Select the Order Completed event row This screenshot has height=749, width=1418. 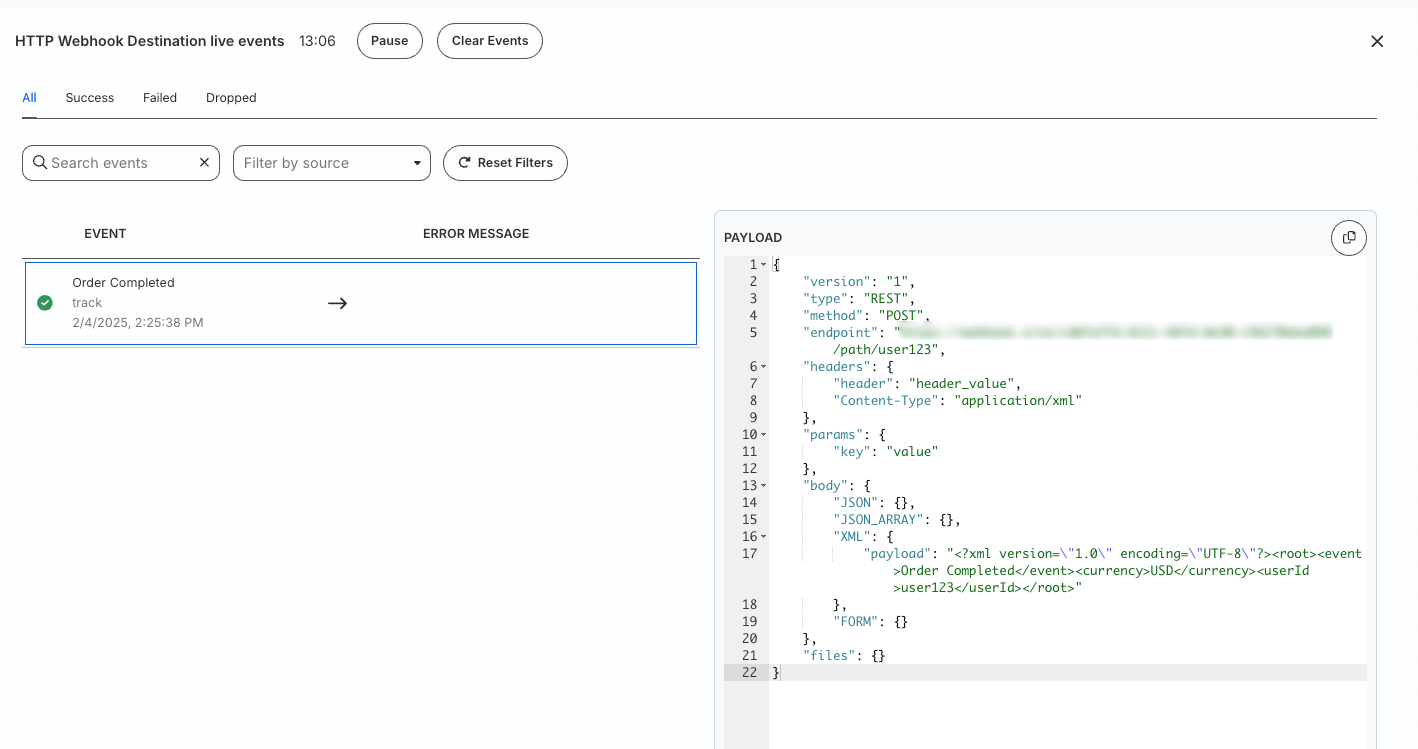[x=361, y=303]
